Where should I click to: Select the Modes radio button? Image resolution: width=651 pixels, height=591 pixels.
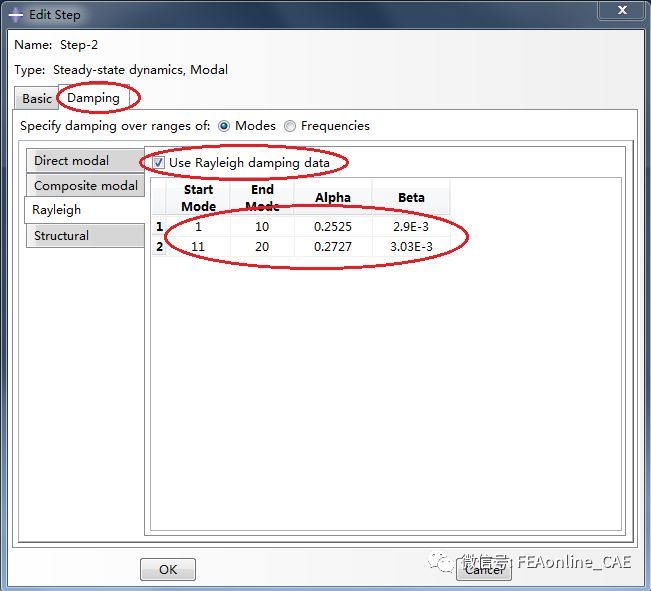[224, 126]
